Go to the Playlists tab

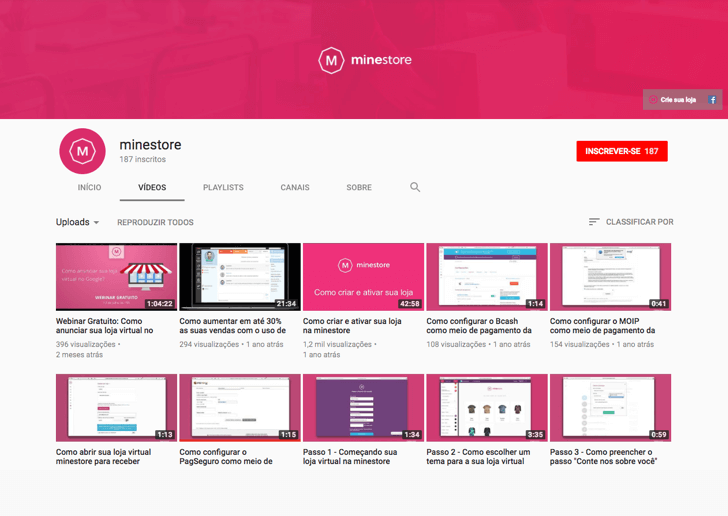pos(223,187)
